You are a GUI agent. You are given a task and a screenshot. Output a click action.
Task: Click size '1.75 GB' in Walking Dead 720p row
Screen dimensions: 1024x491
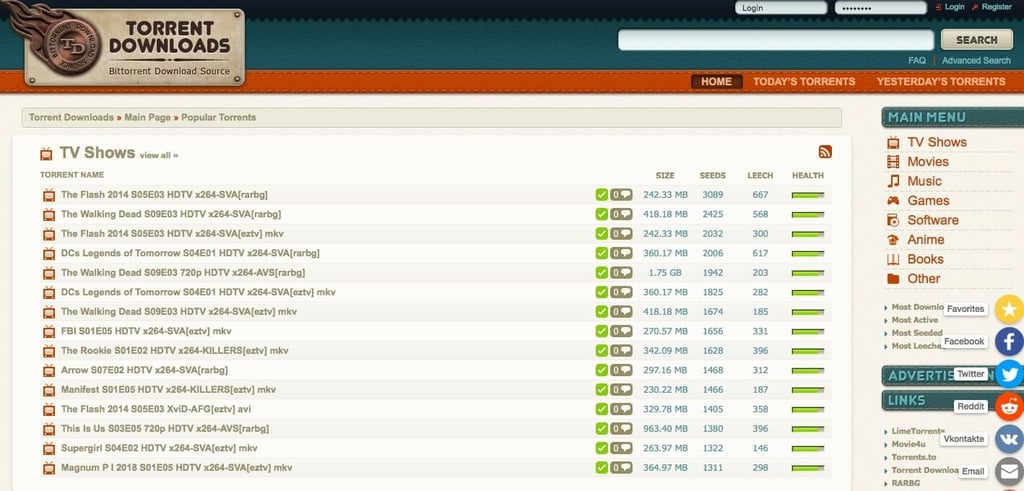665,273
